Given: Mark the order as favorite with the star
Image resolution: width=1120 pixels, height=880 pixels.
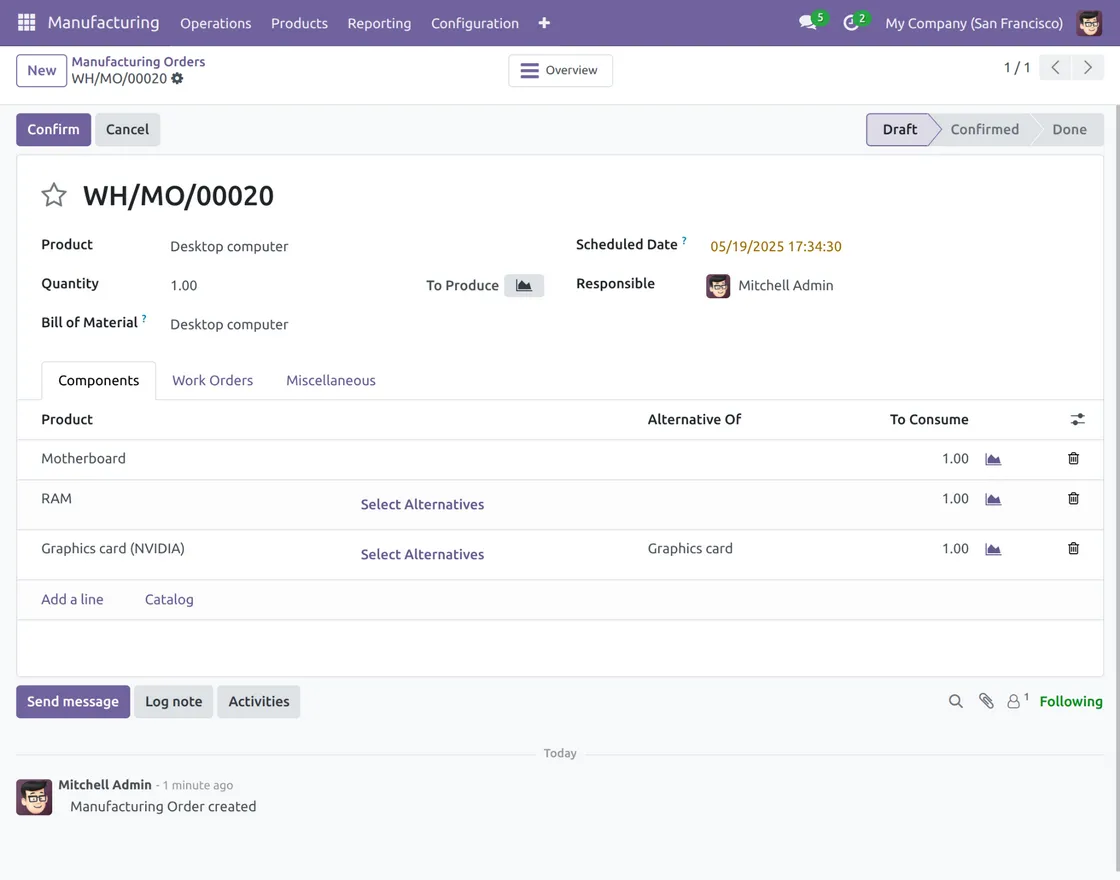Looking at the screenshot, I should click(54, 195).
